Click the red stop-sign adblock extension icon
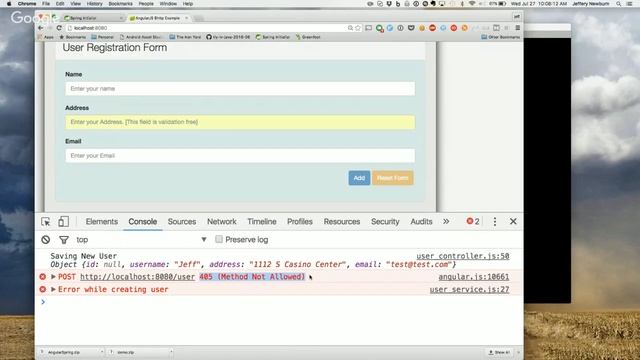This screenshot has width=640, height=360. [432, 28]
